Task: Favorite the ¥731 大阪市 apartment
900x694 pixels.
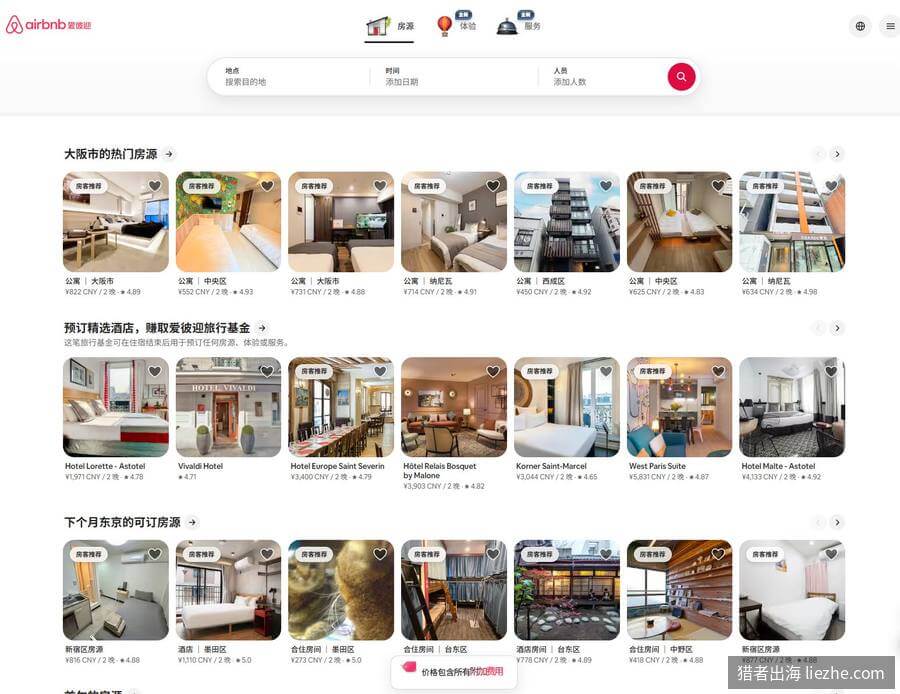Action: coord(380,185)
